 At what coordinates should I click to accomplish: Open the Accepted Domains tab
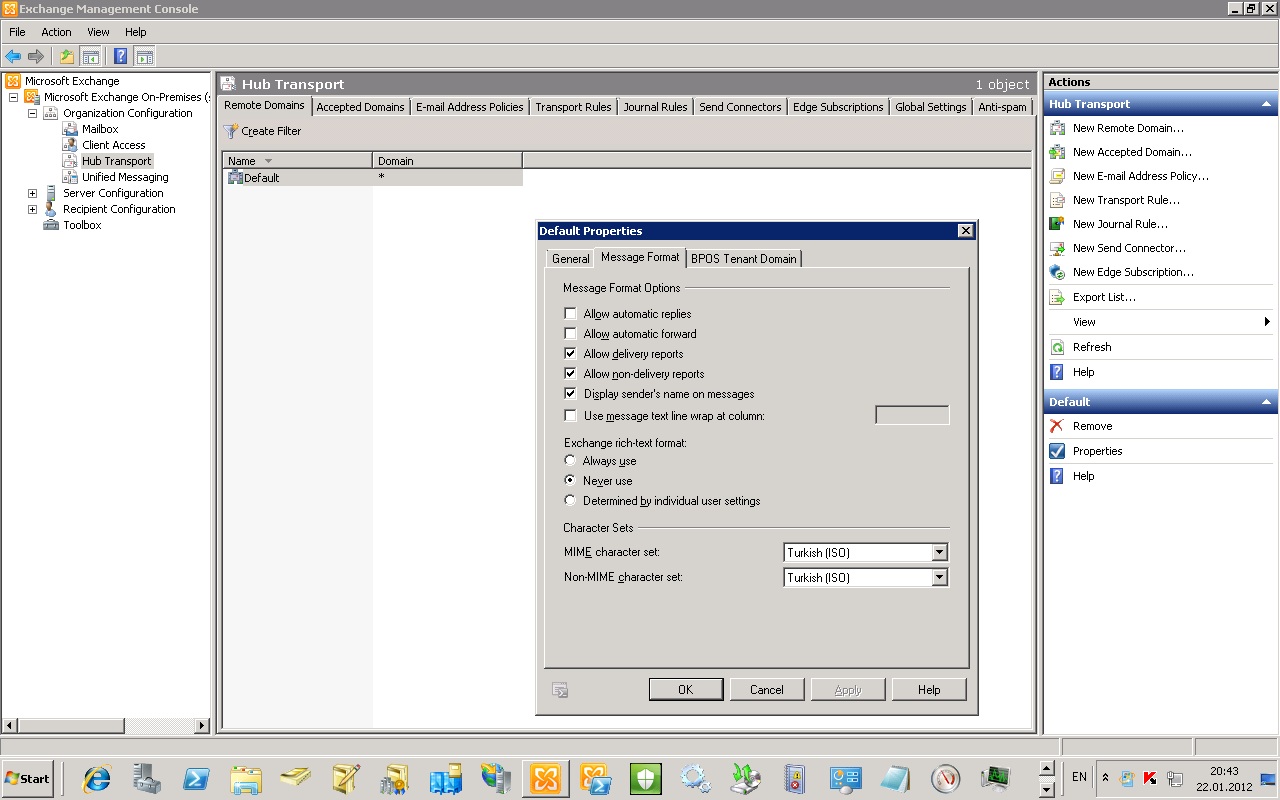361,107
